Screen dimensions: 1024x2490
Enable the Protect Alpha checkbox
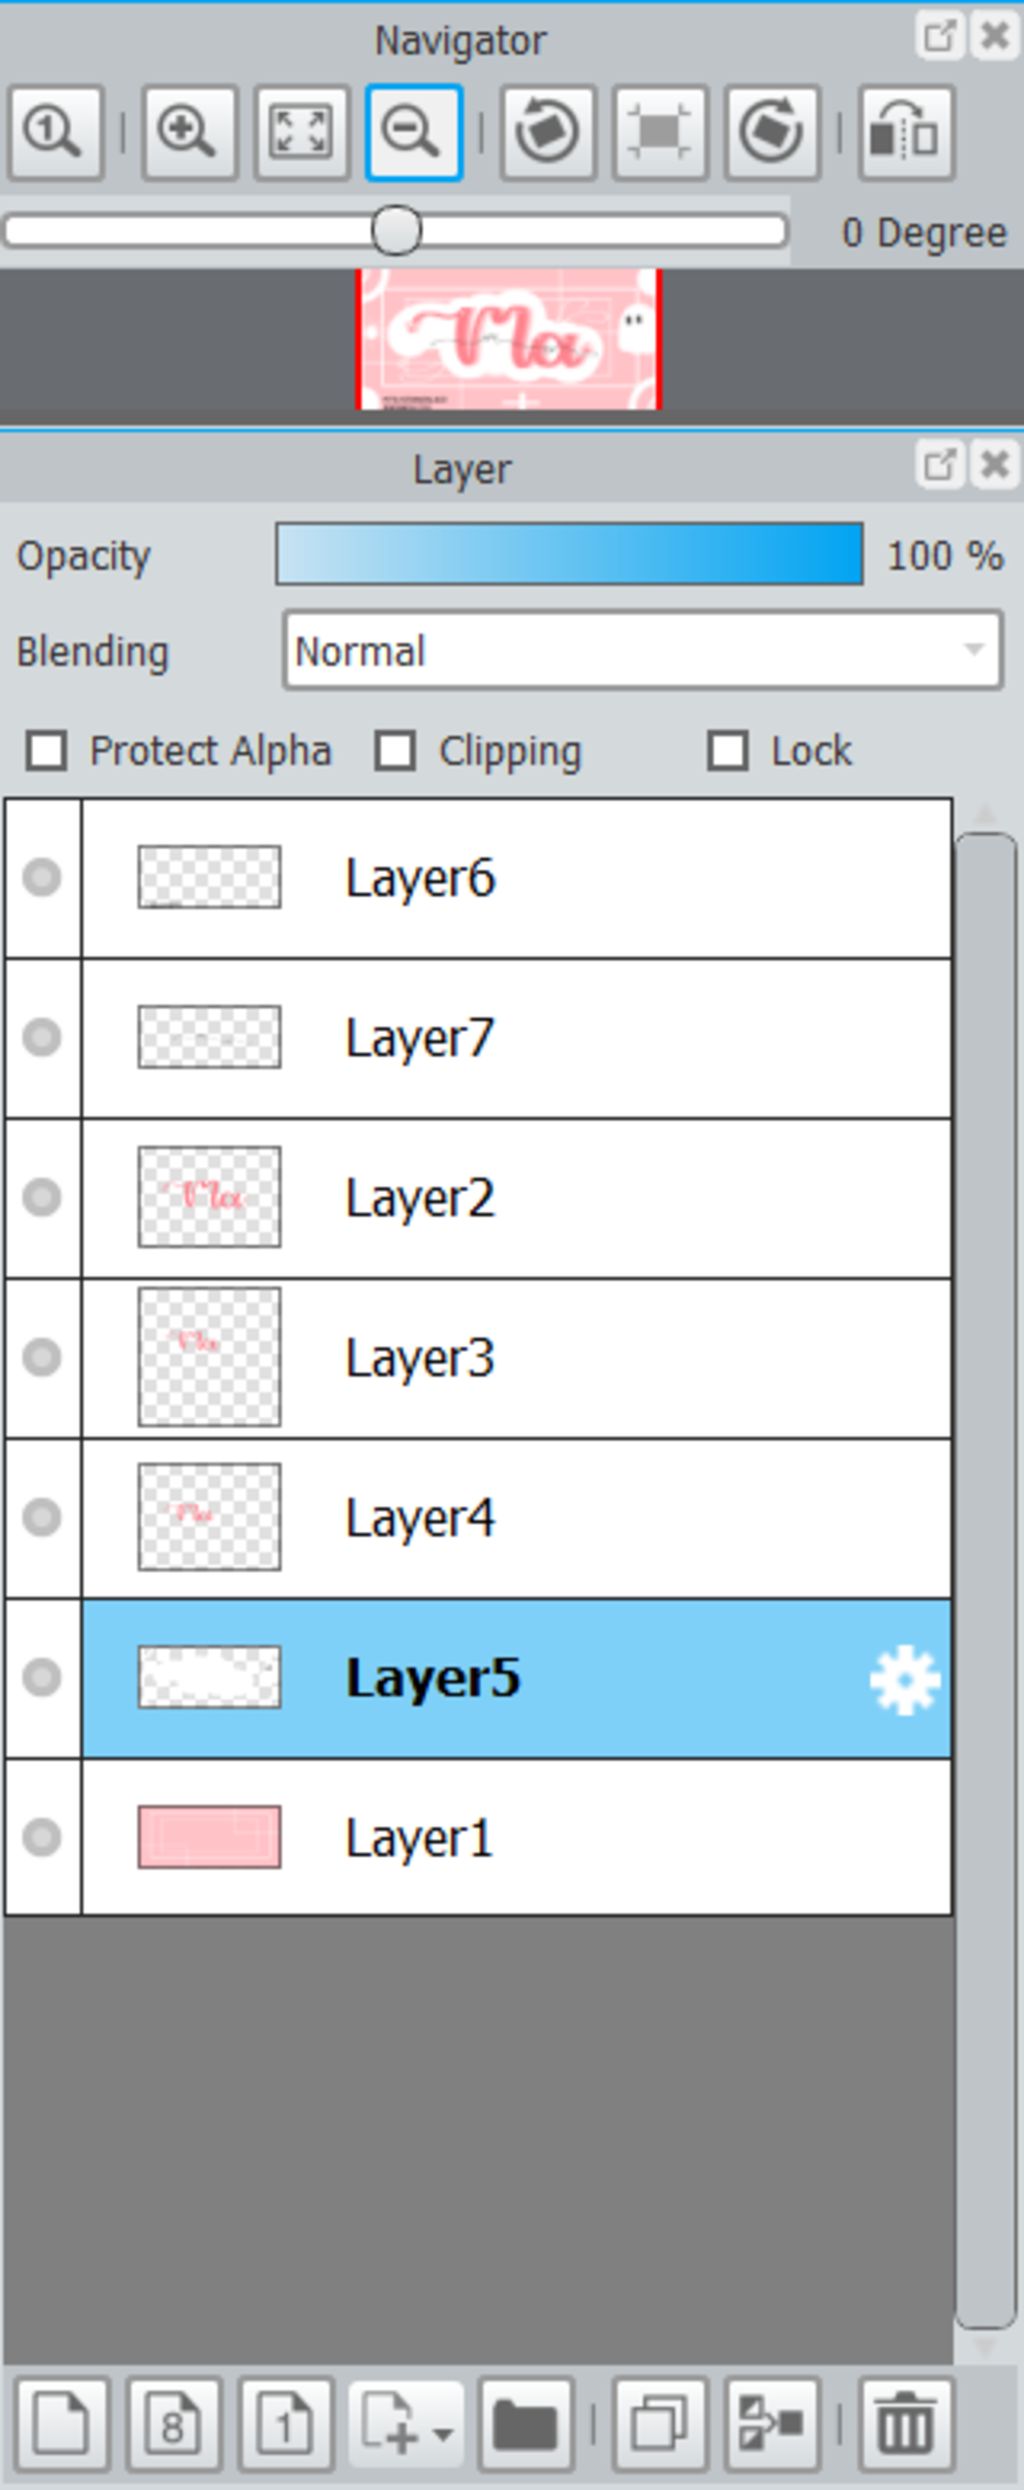(x=47, y=750)
